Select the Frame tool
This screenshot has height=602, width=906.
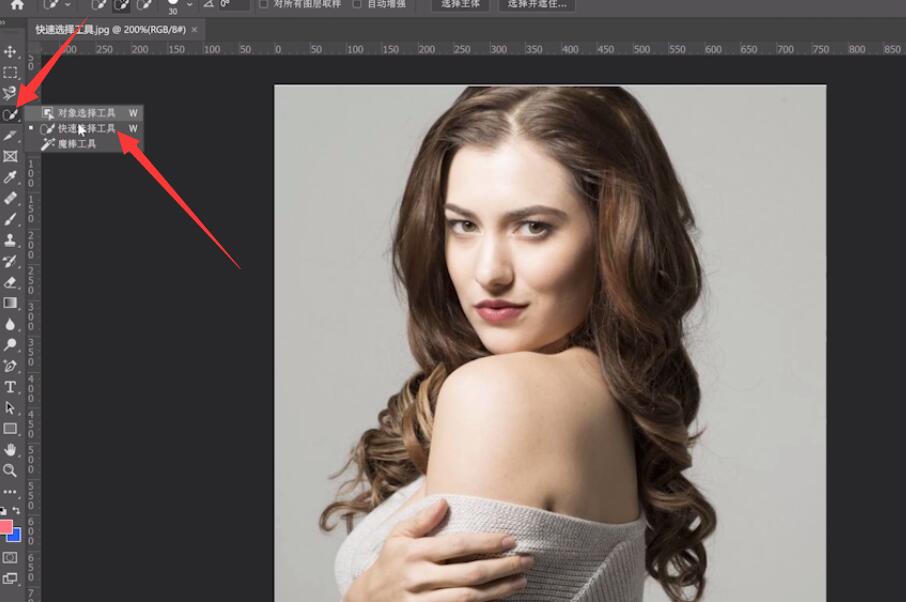click(10, 156)
